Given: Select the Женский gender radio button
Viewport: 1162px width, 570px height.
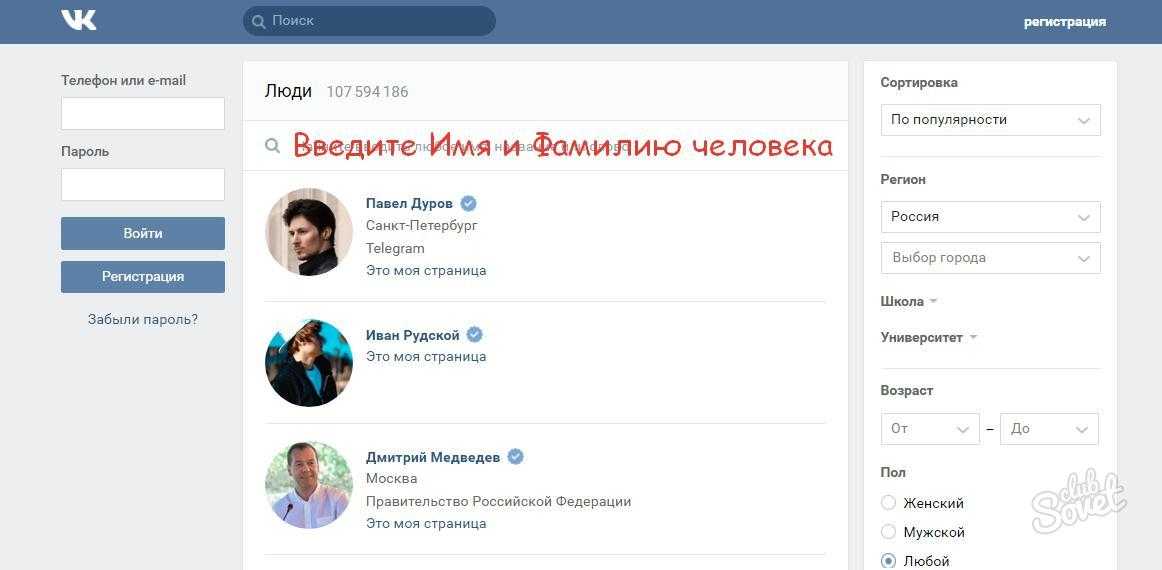Looking at the screenshot, I should 889,503.
